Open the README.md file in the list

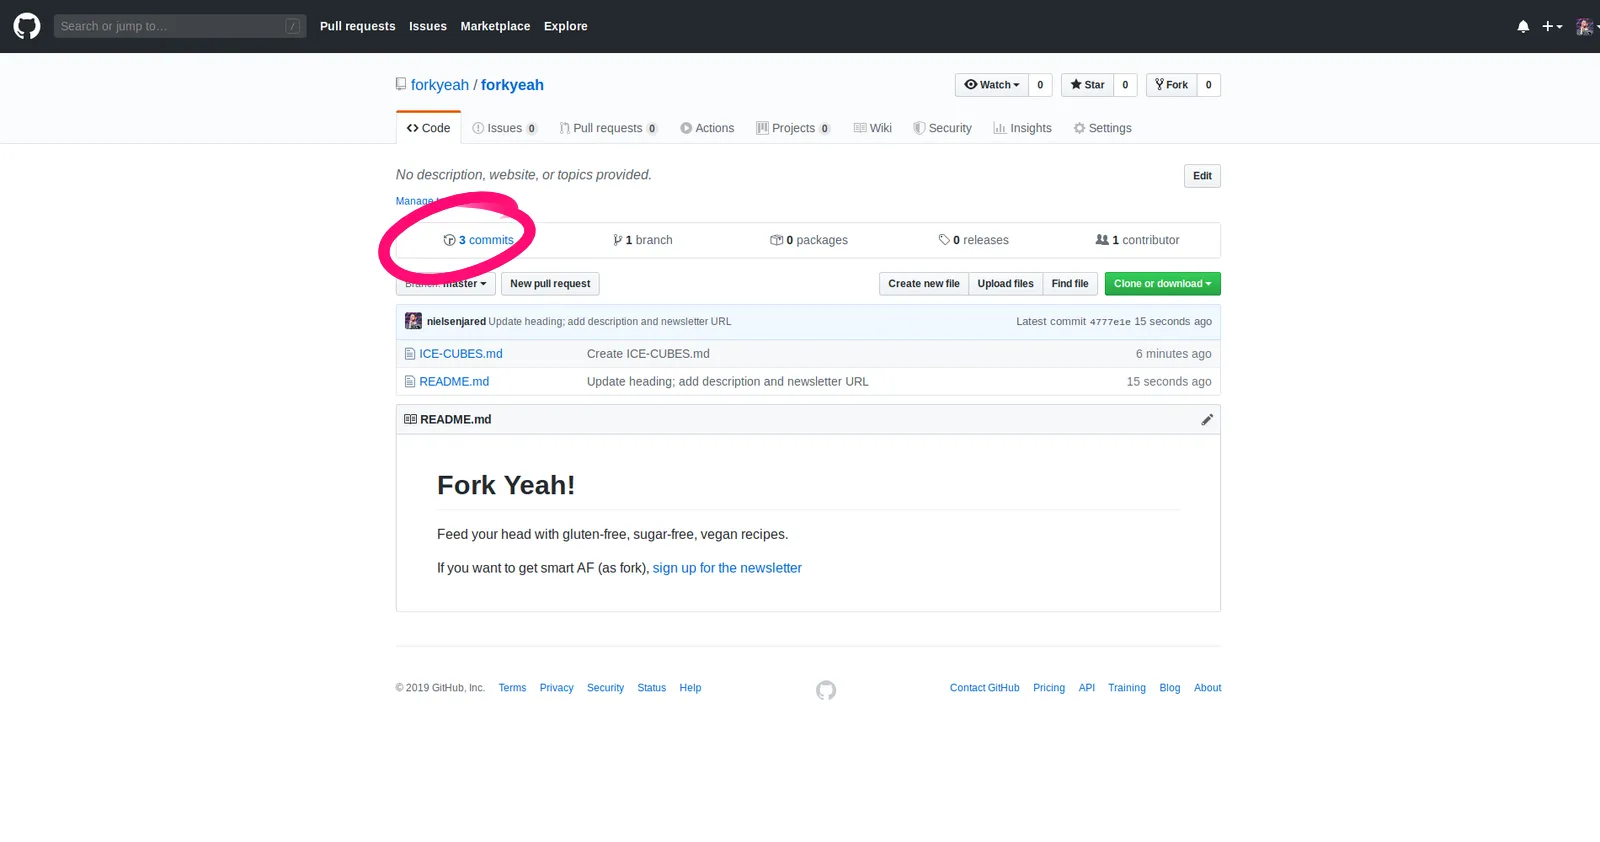pos(454,382)
